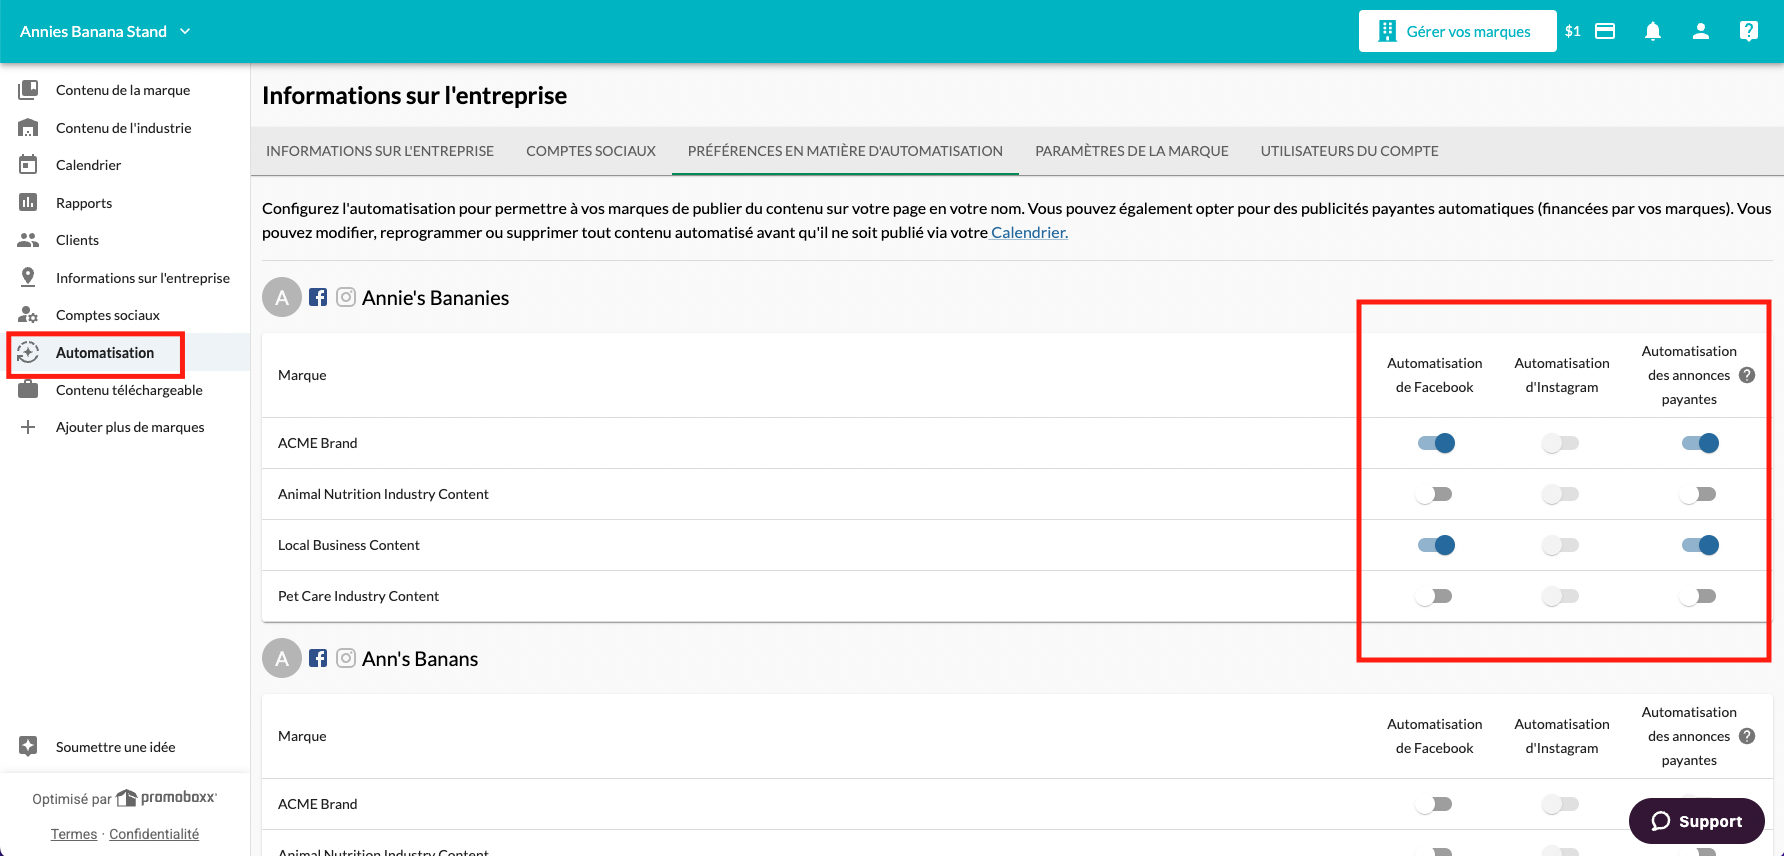Open the Termes link

click(x=74, y=834)
